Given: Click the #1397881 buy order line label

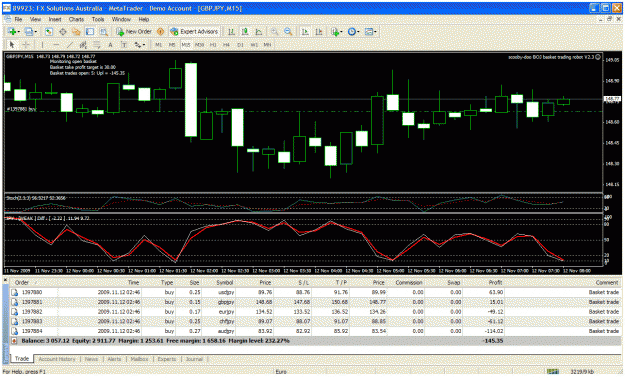Looking at the screenshot, I should tap(22, 109).
